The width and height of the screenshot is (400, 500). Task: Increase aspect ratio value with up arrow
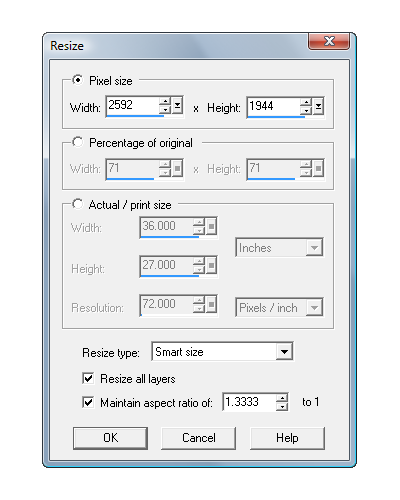282,398
